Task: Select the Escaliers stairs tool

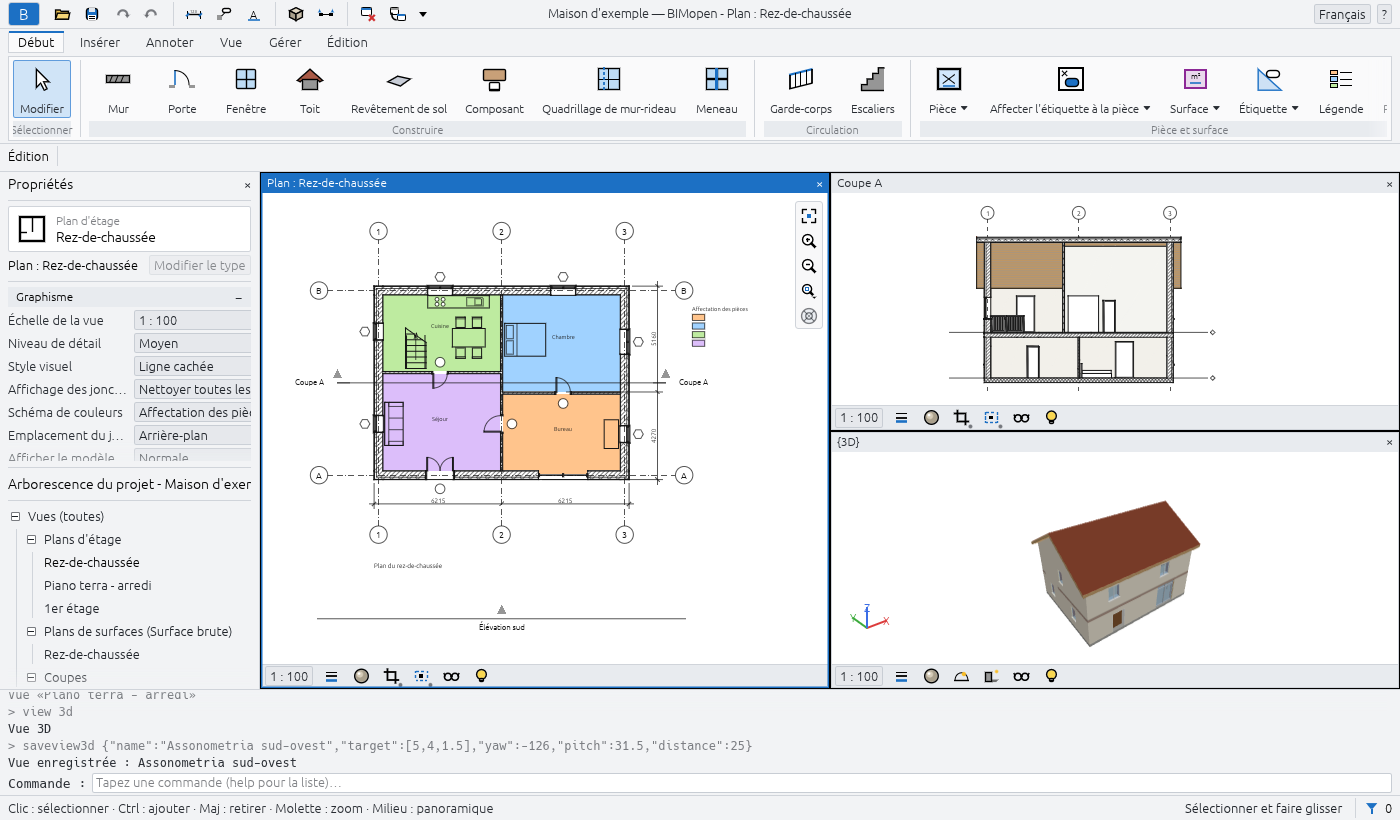Action: [x=873, y=90]
